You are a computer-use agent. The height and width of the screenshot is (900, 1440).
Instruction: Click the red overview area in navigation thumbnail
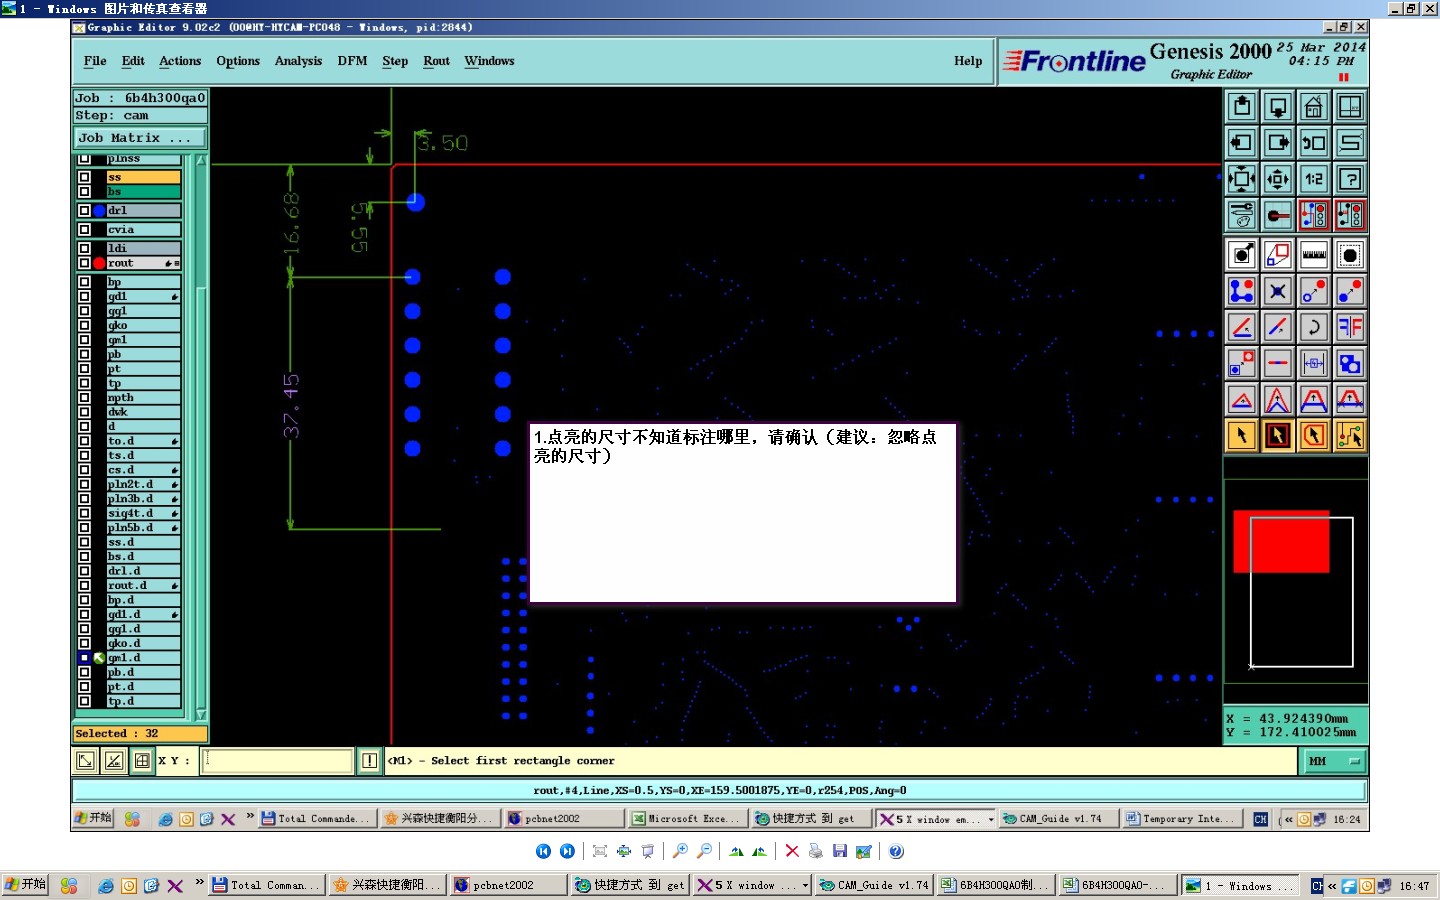point(1281,541)
